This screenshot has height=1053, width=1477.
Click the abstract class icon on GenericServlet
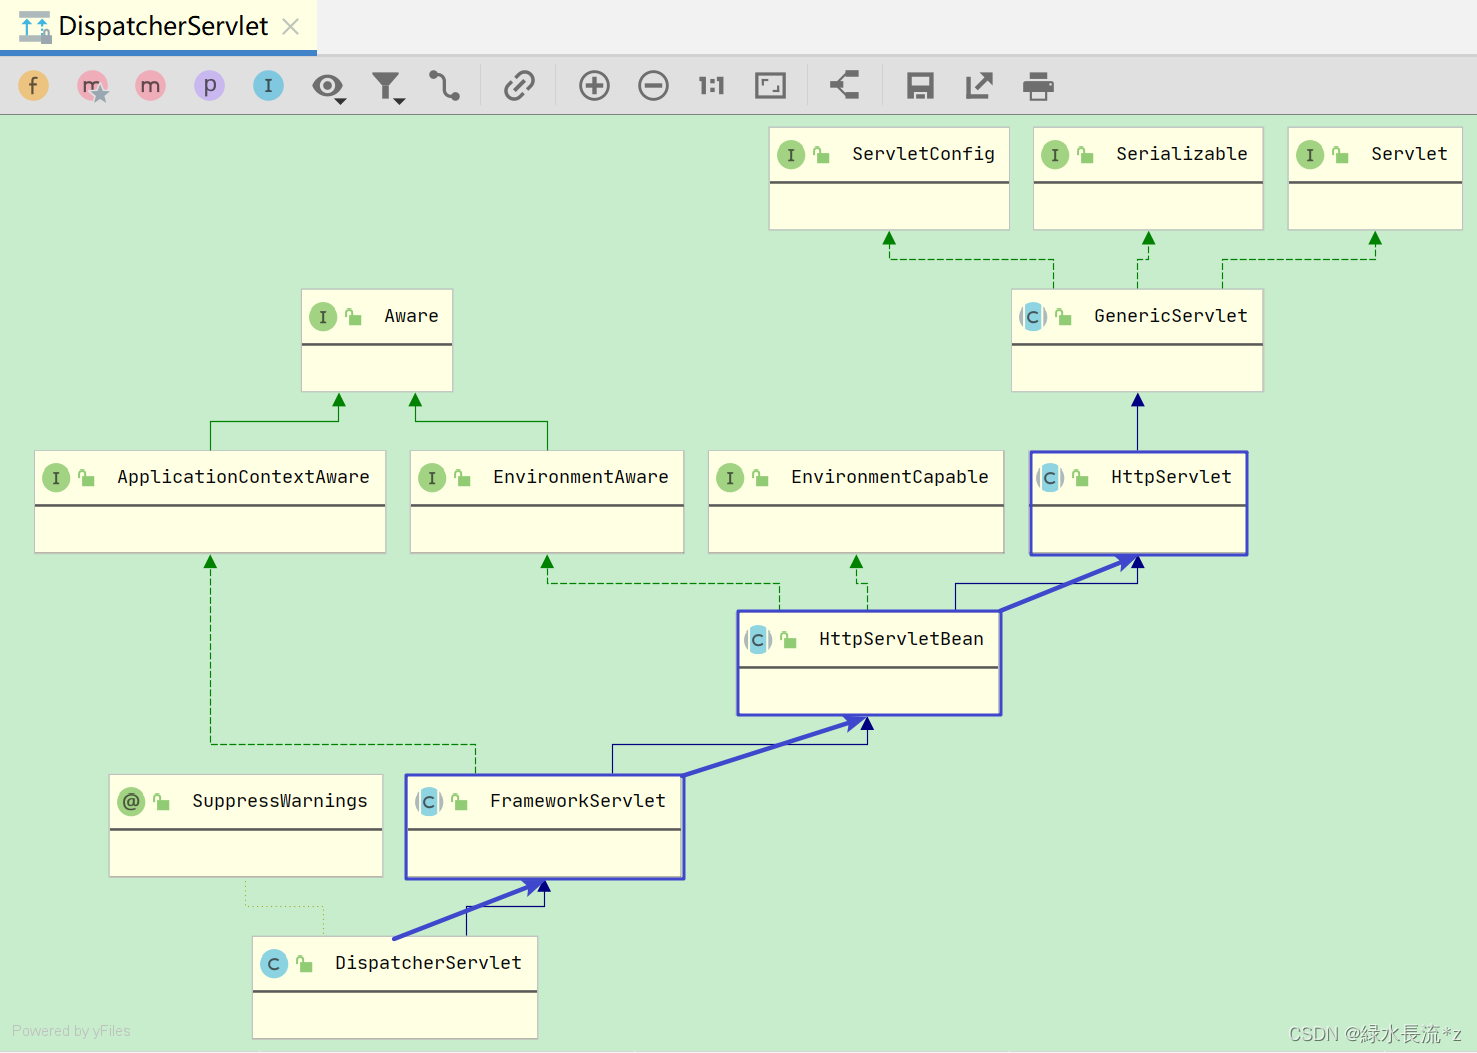1033,317
